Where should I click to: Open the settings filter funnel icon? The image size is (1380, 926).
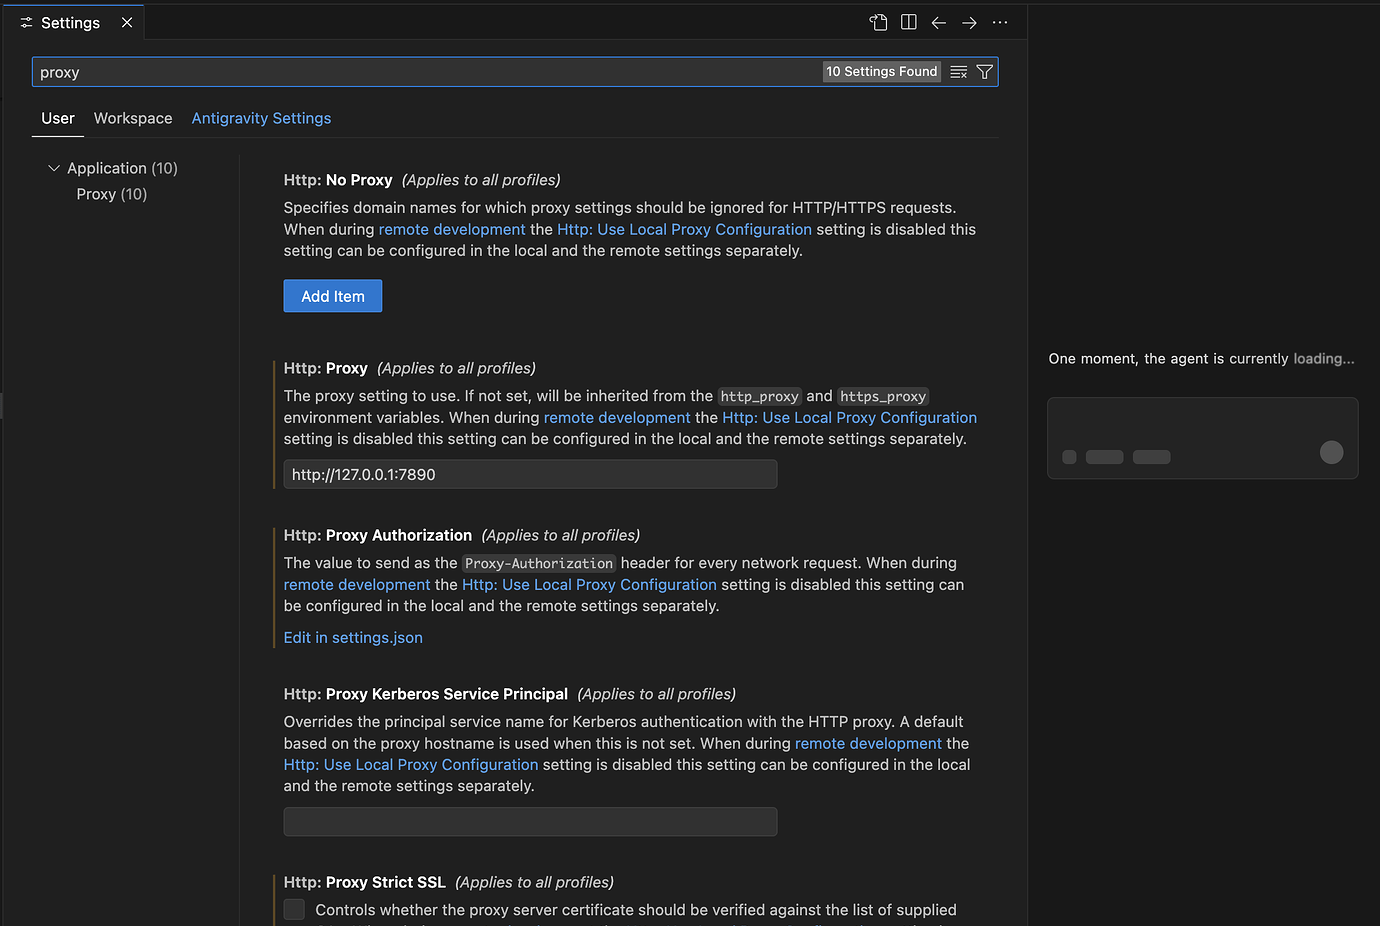[984, 72]
